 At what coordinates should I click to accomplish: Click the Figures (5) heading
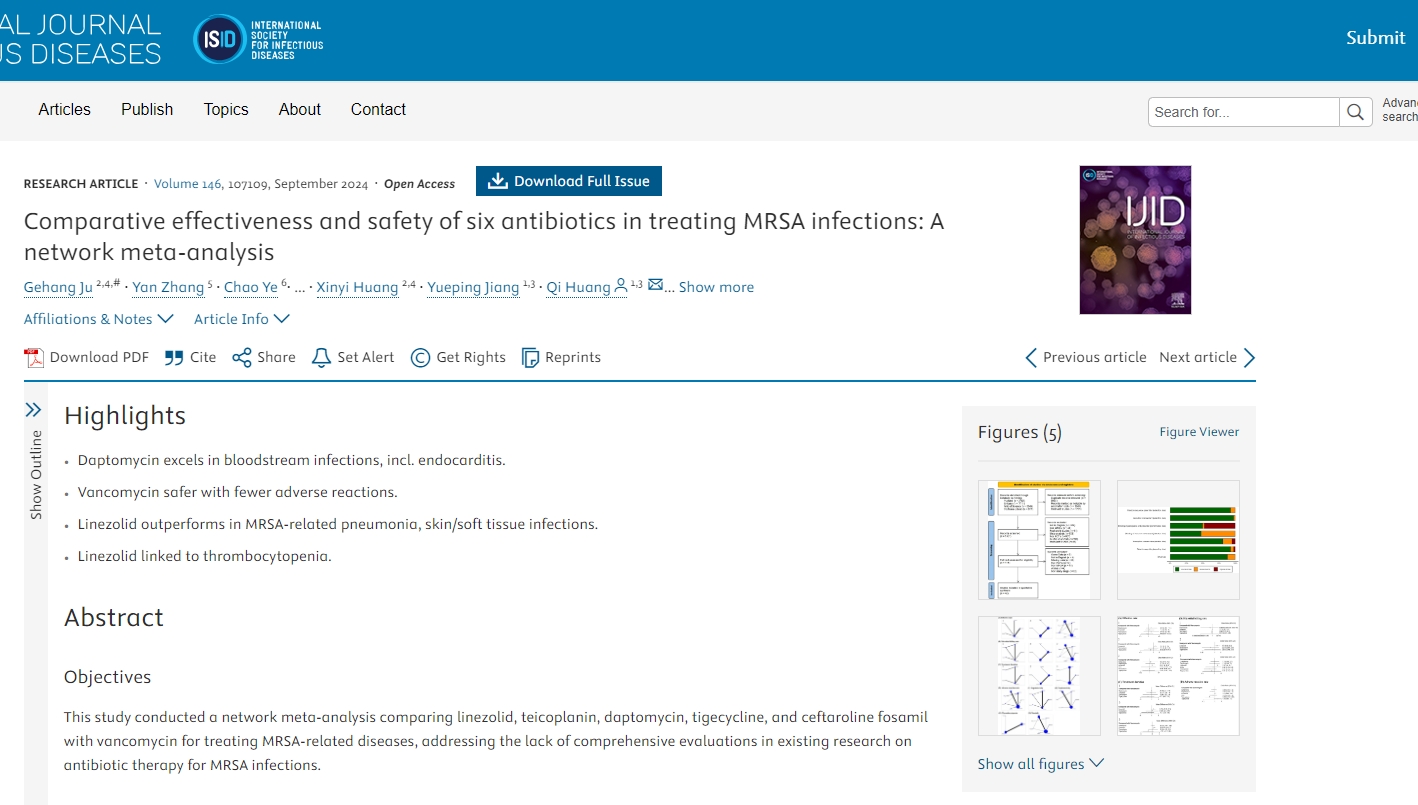pyautogui.click(x=1020, y=432)
